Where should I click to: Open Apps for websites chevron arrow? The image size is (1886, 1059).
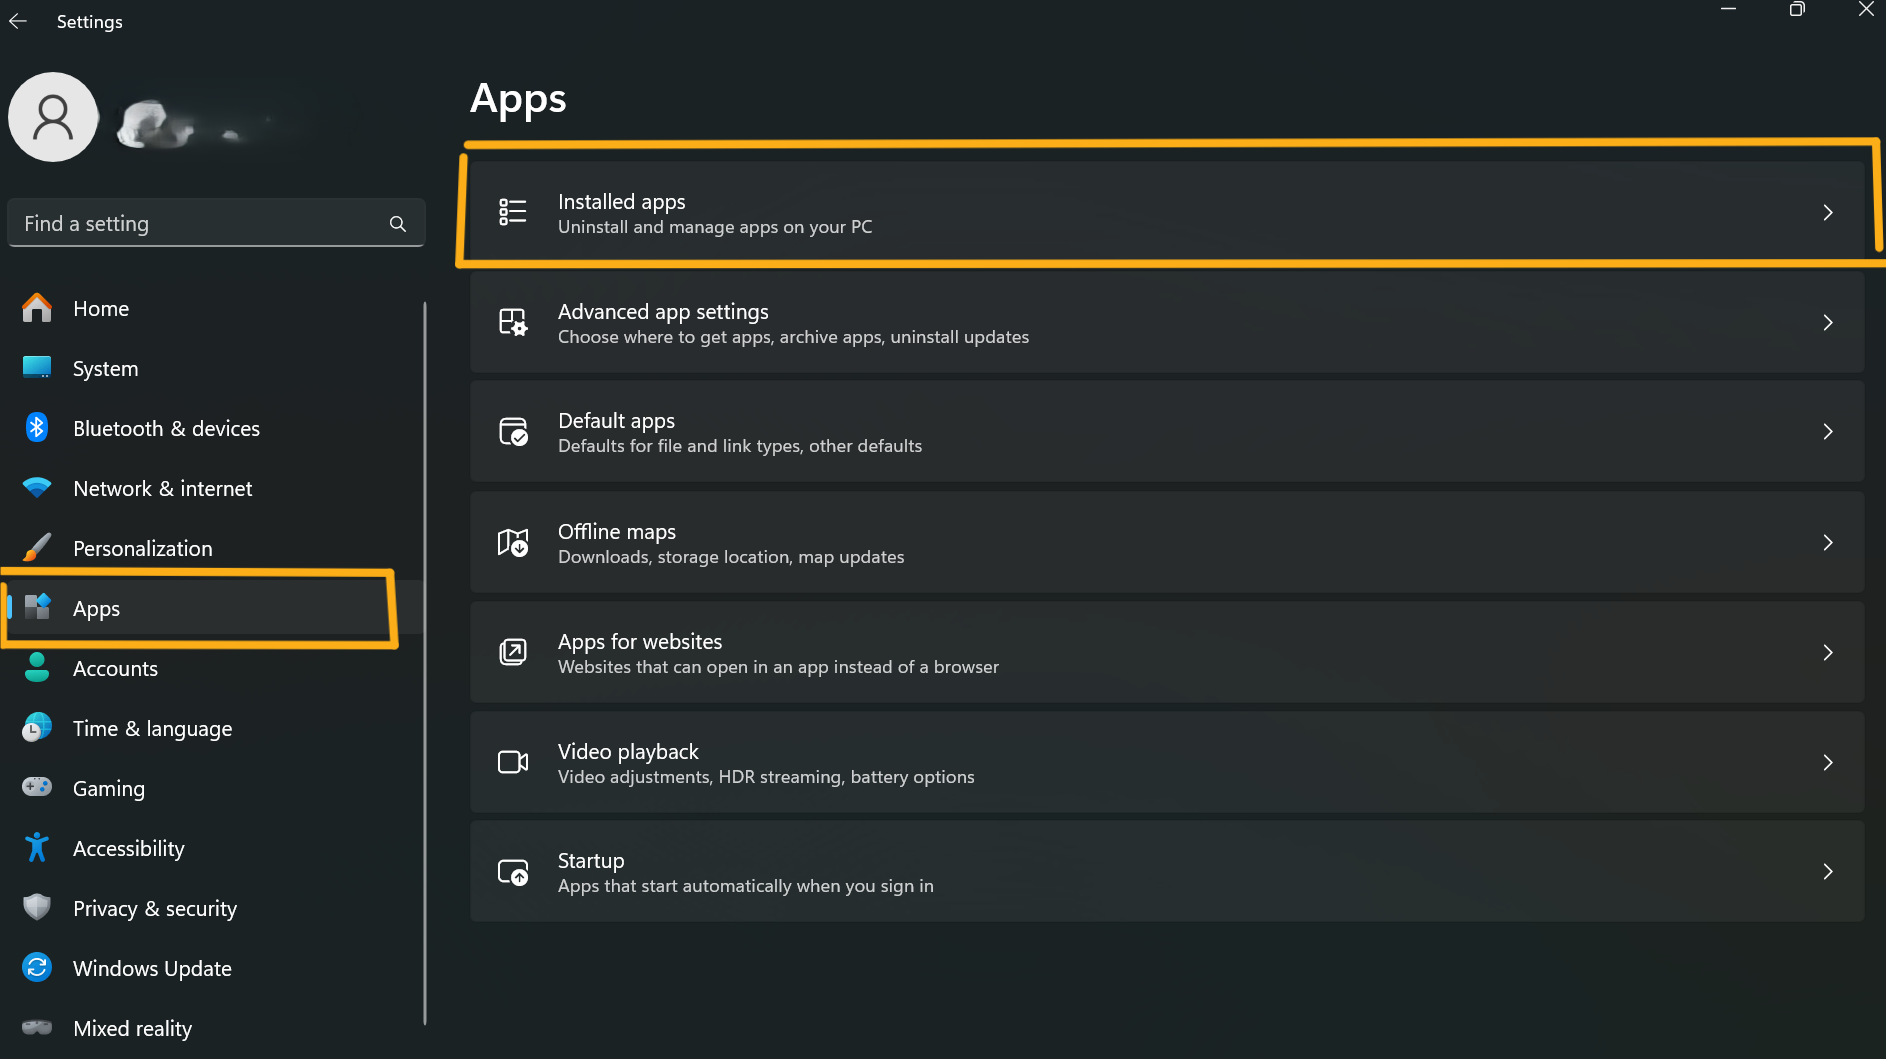1827,652
